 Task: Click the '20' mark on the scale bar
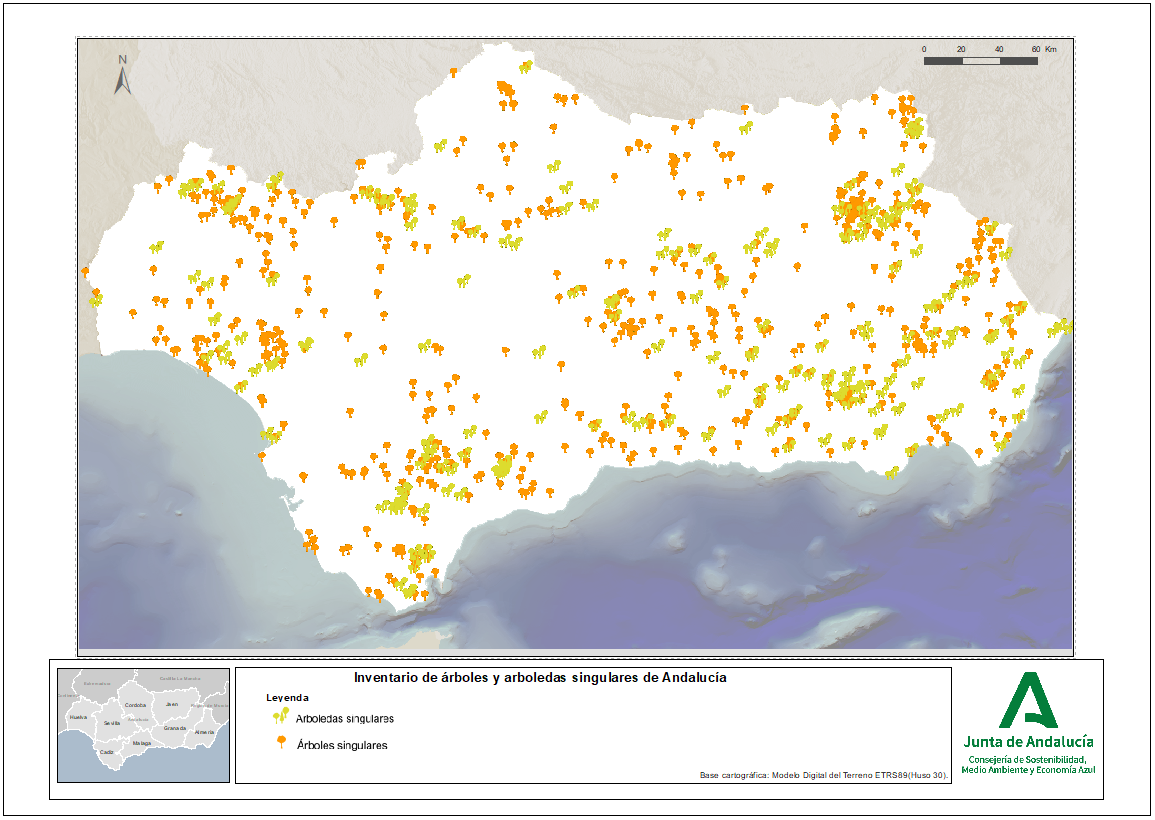coord(961,49)
